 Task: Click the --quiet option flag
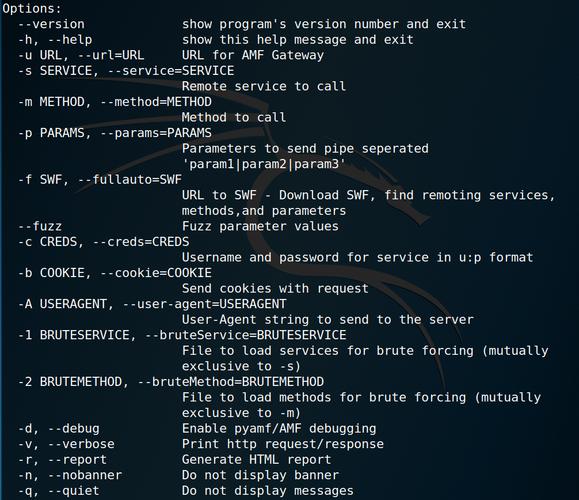(x=73, y=490)
